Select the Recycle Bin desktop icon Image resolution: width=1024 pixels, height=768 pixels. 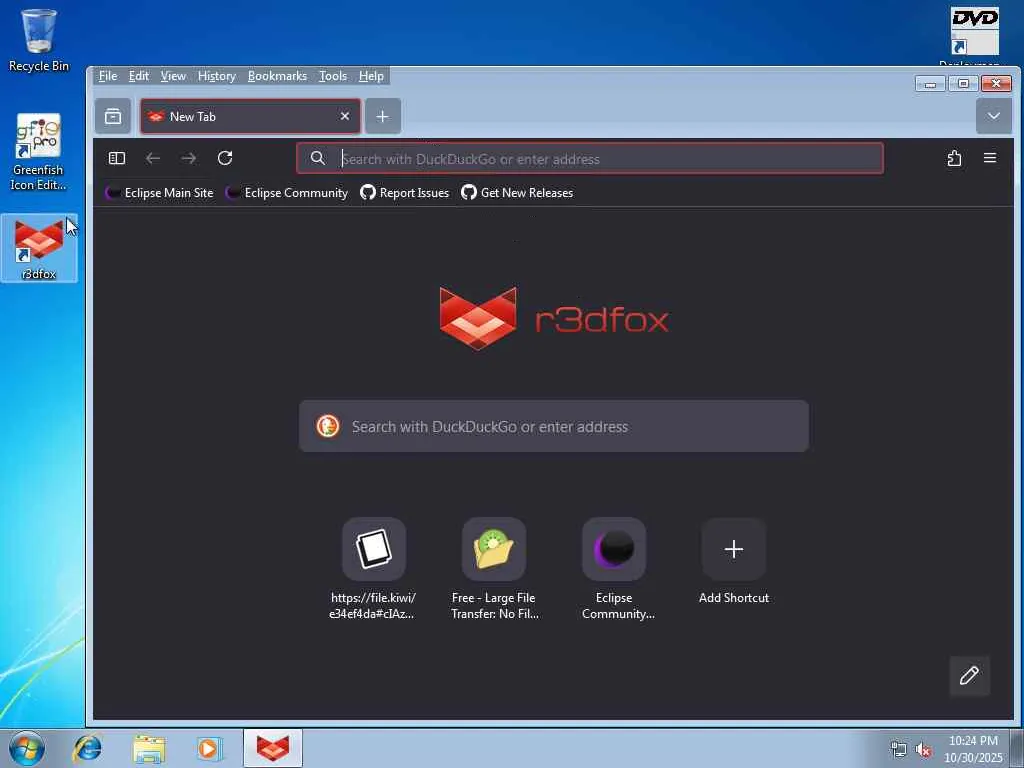[39, 40]
